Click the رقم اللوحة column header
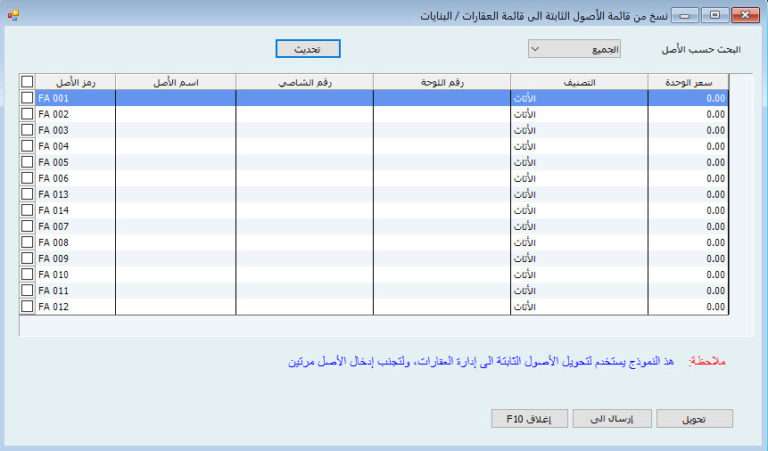This screenshot has height=451, width=768. click(x=441, y=82)
